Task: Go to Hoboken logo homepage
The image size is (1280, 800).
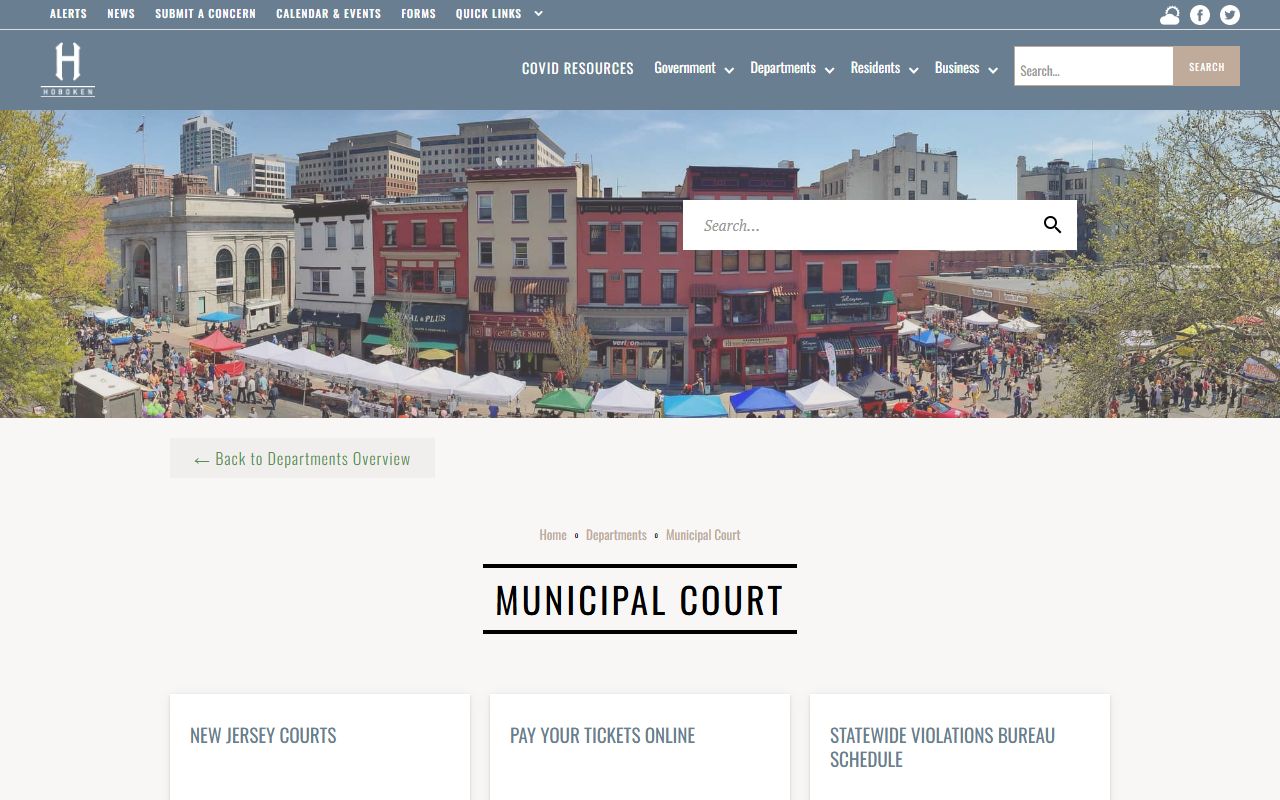Action: (68, 69)
